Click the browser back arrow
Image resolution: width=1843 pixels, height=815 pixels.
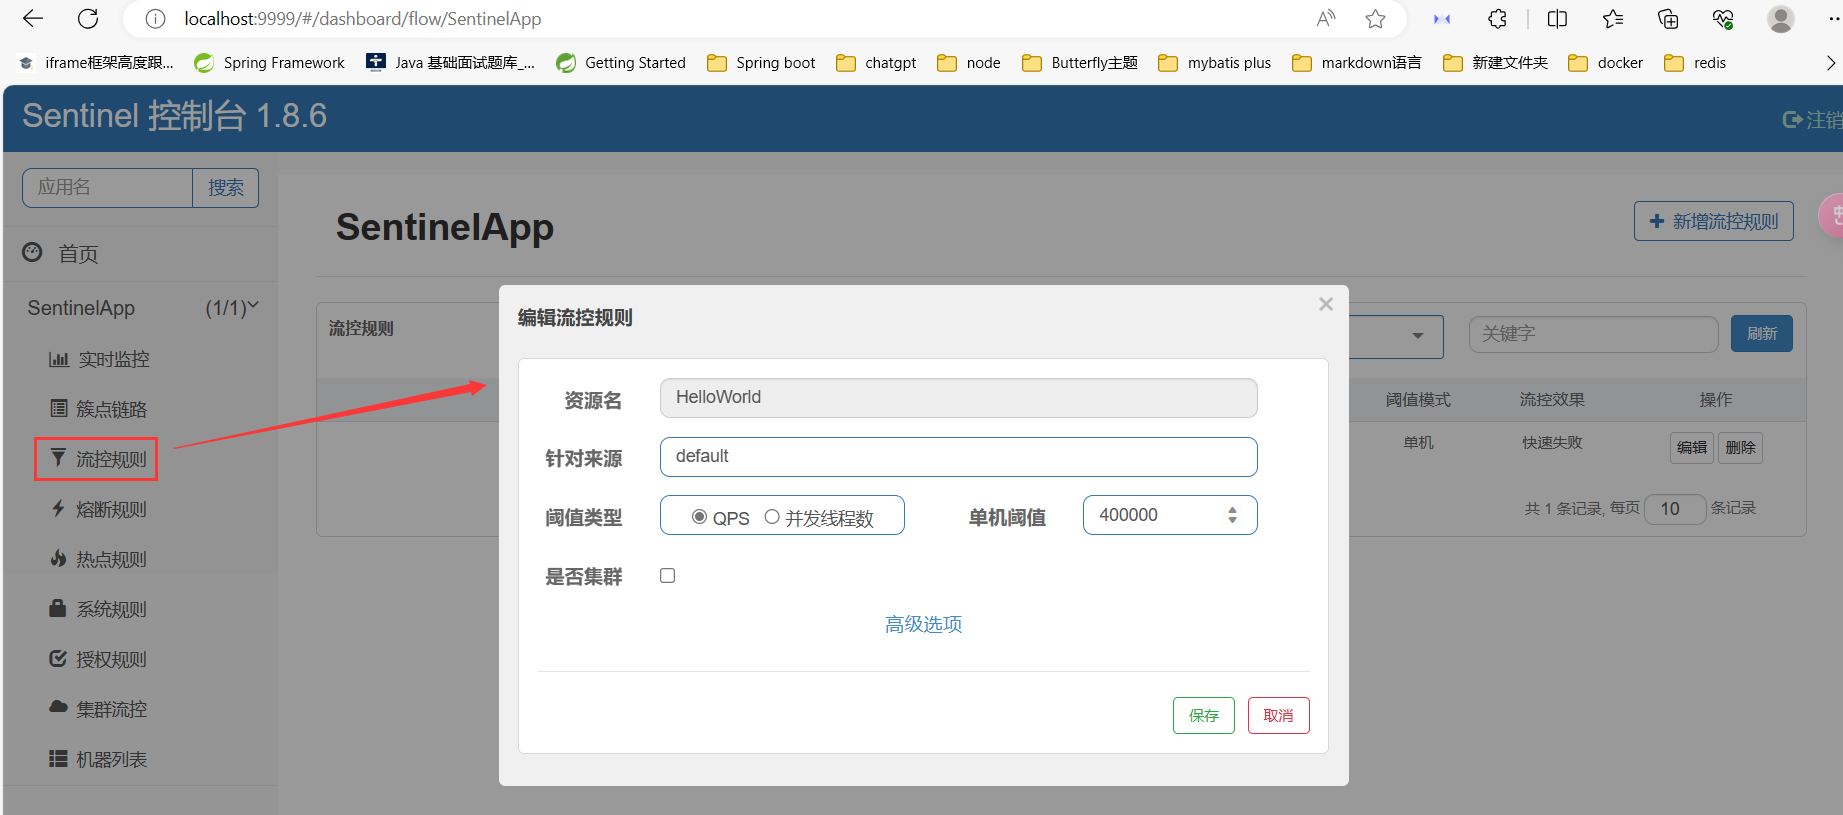[33, 19]
